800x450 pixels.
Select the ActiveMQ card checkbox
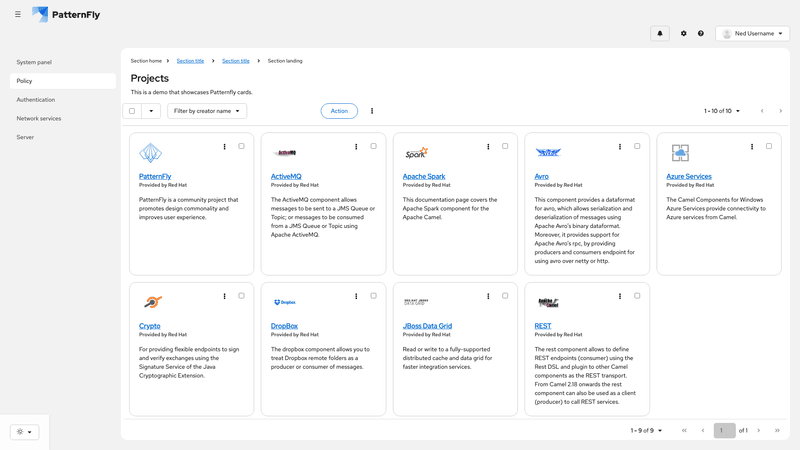[373, 146]
